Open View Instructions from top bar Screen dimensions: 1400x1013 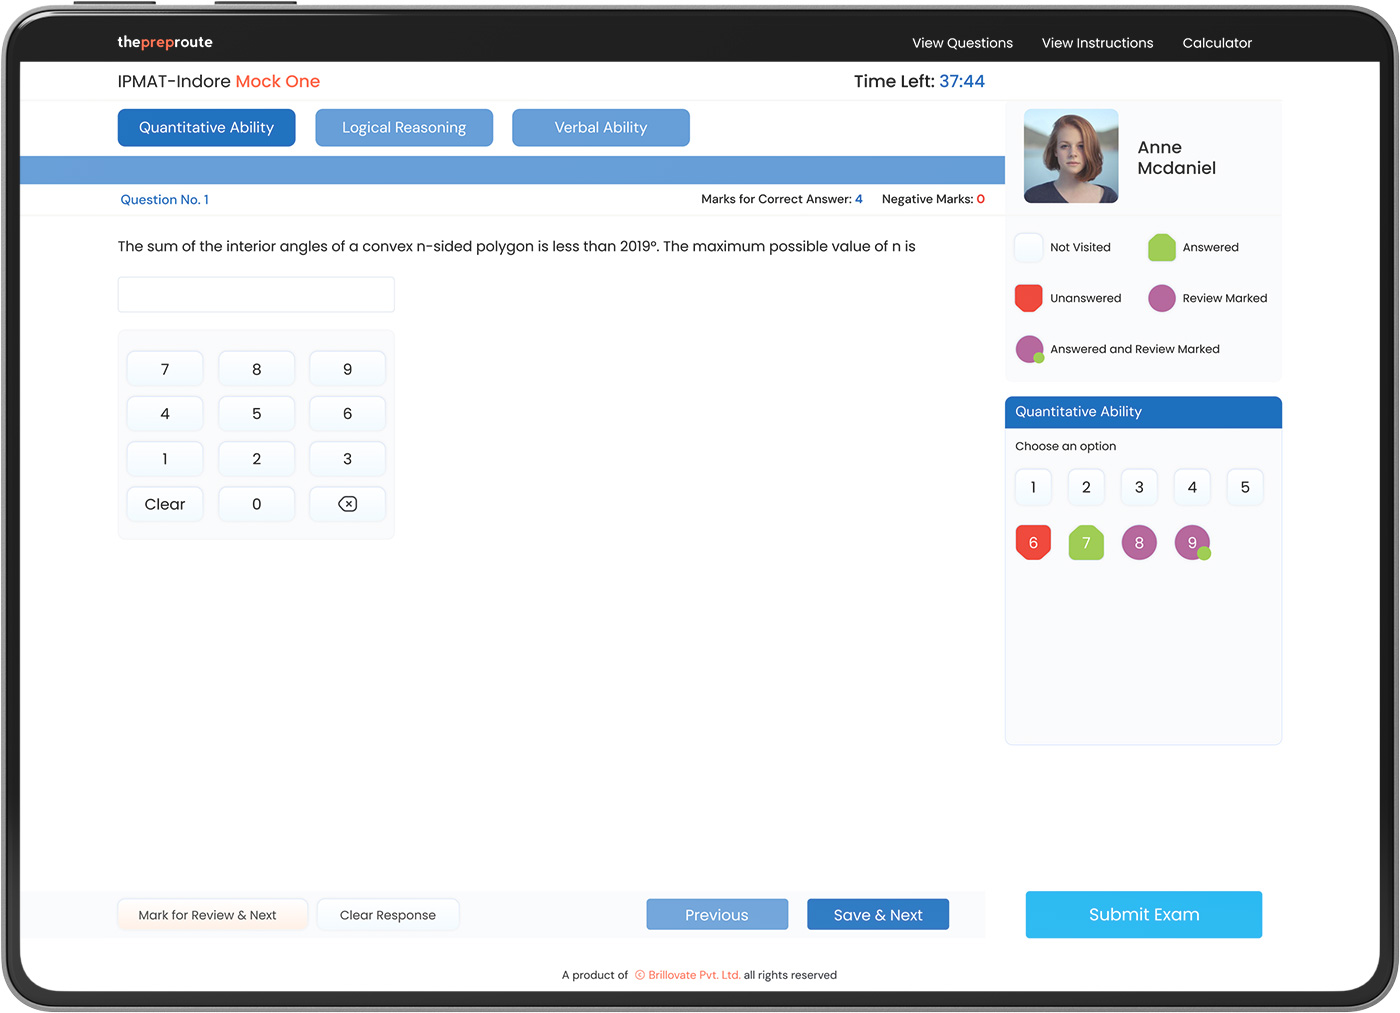(1097, 43)
